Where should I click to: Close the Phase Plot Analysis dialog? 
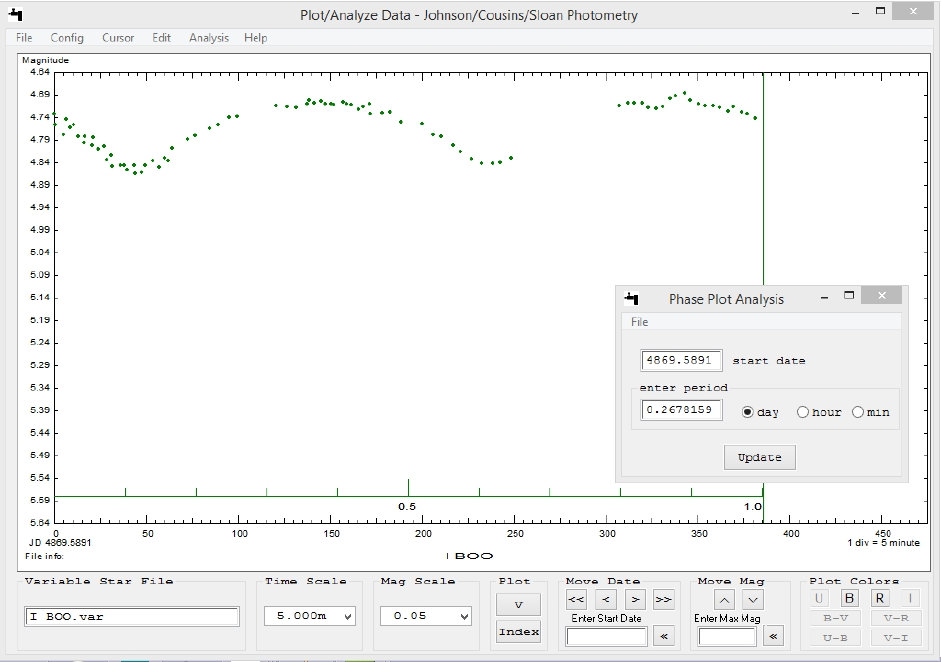click(x=882, y=295)
